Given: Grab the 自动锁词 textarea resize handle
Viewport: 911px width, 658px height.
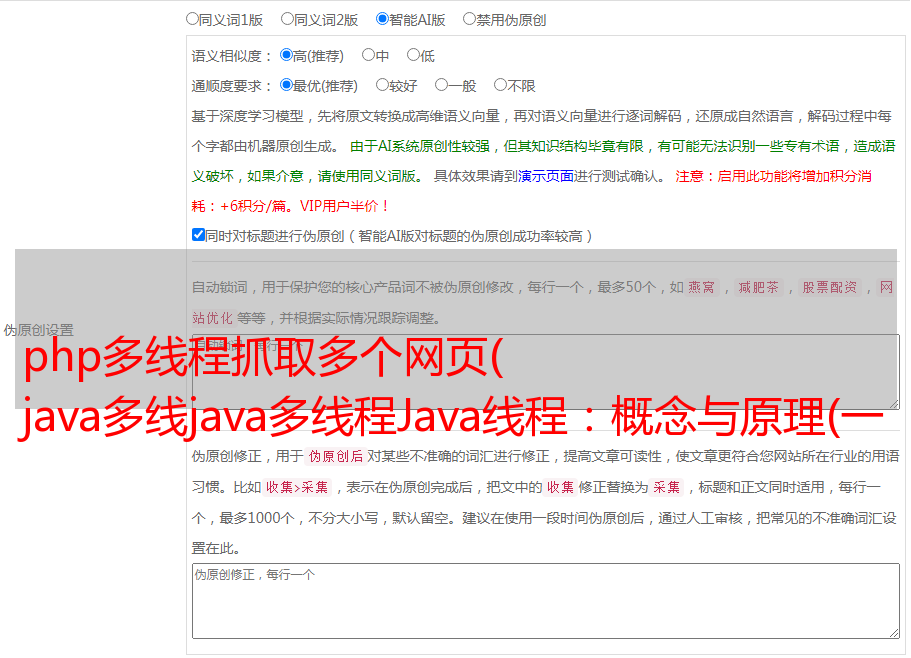Looking at the screenshot, I should [x=893, y=403].
